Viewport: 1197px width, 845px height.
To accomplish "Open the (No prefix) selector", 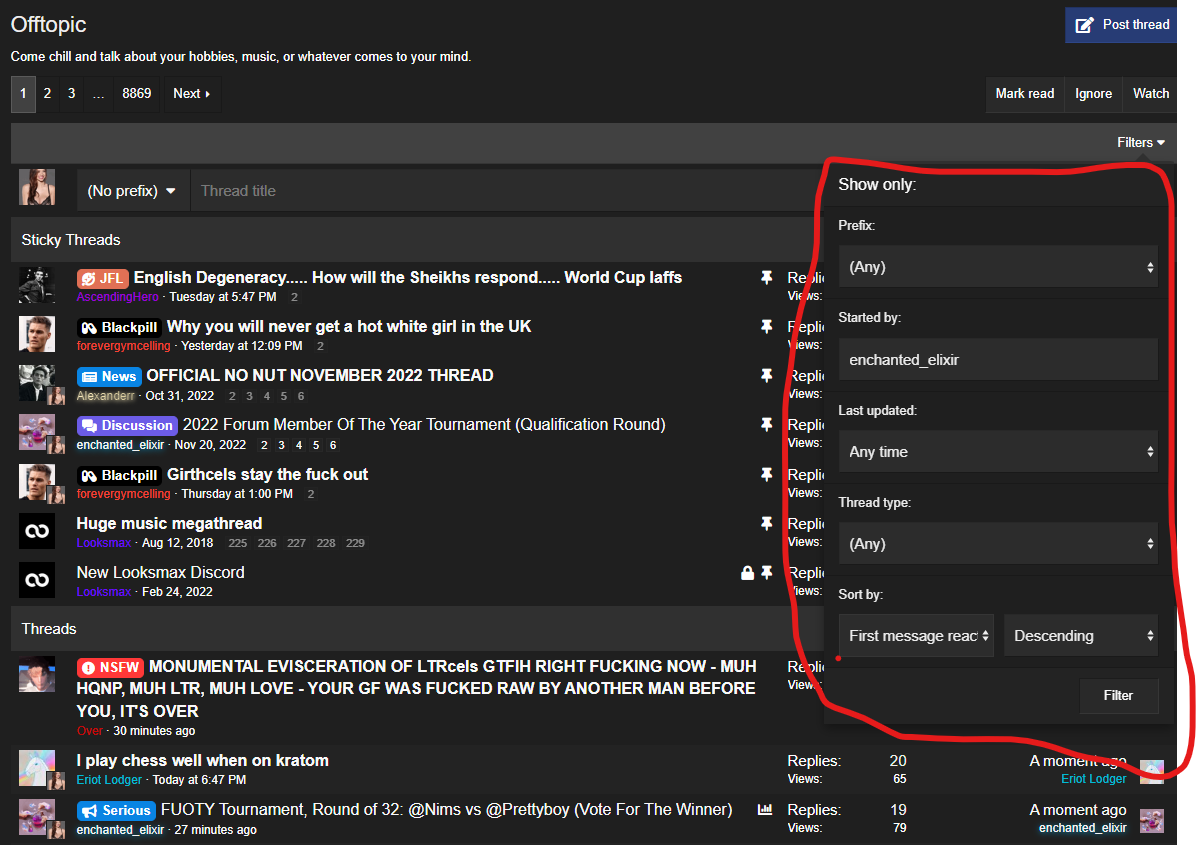I will click(132, 191).
